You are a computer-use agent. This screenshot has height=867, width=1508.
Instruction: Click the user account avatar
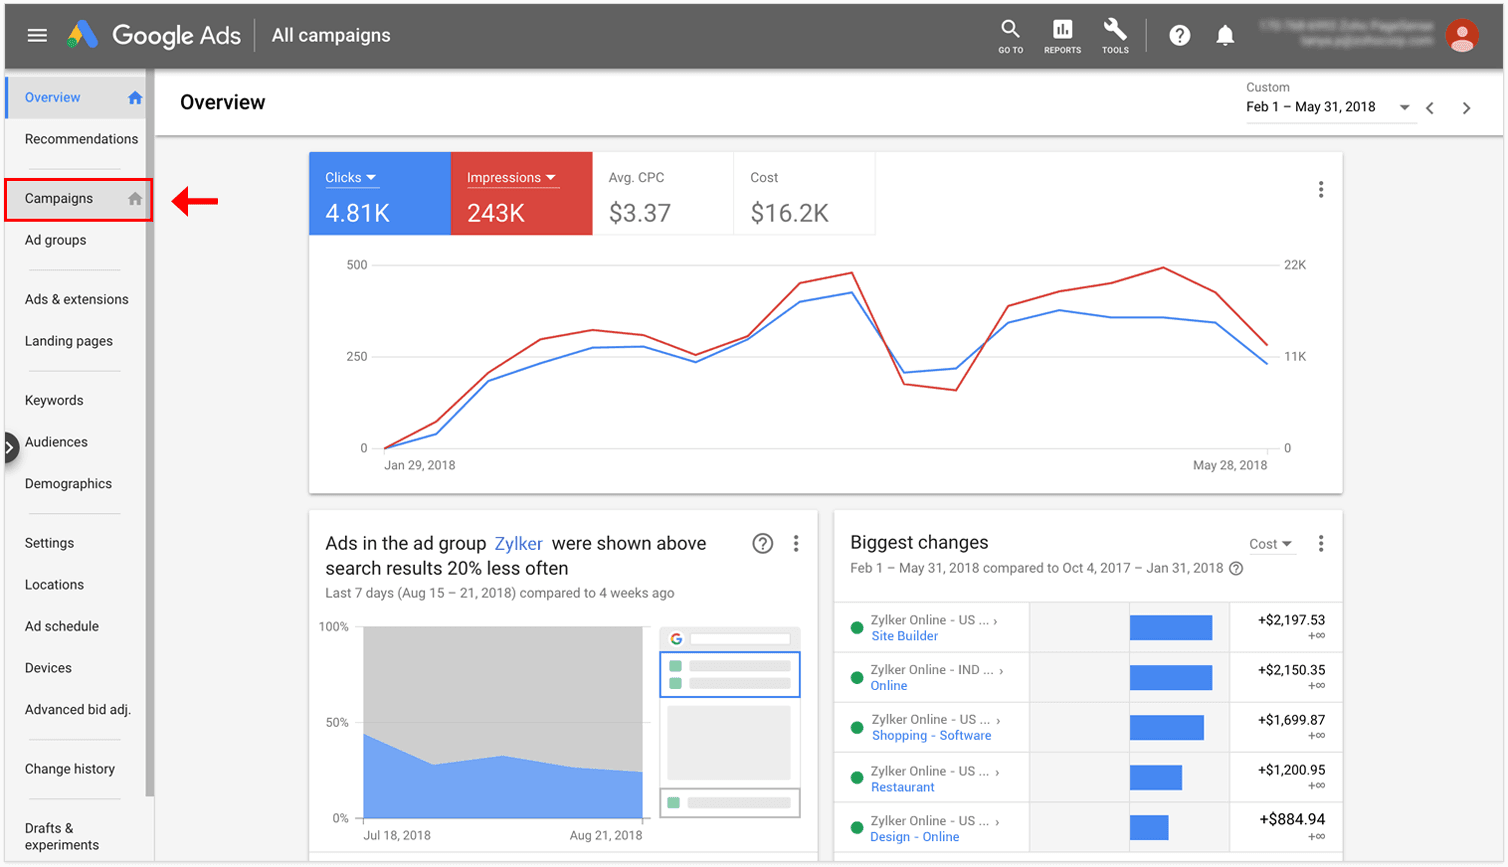click(1462, 35)
